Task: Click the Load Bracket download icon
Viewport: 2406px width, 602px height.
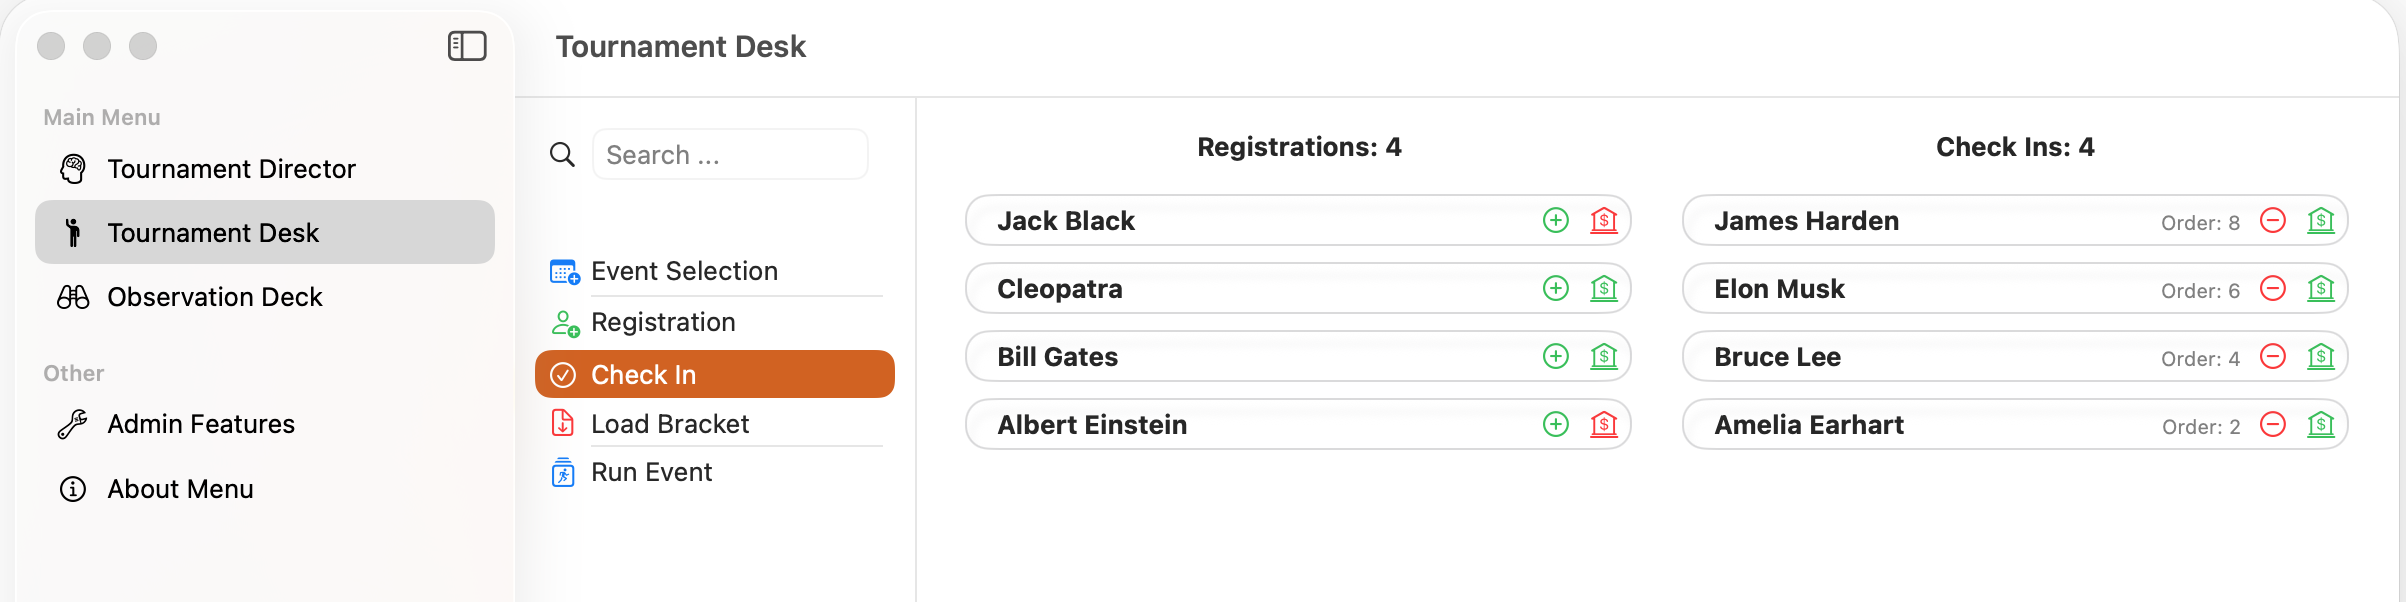Action: tap(563, 423)
